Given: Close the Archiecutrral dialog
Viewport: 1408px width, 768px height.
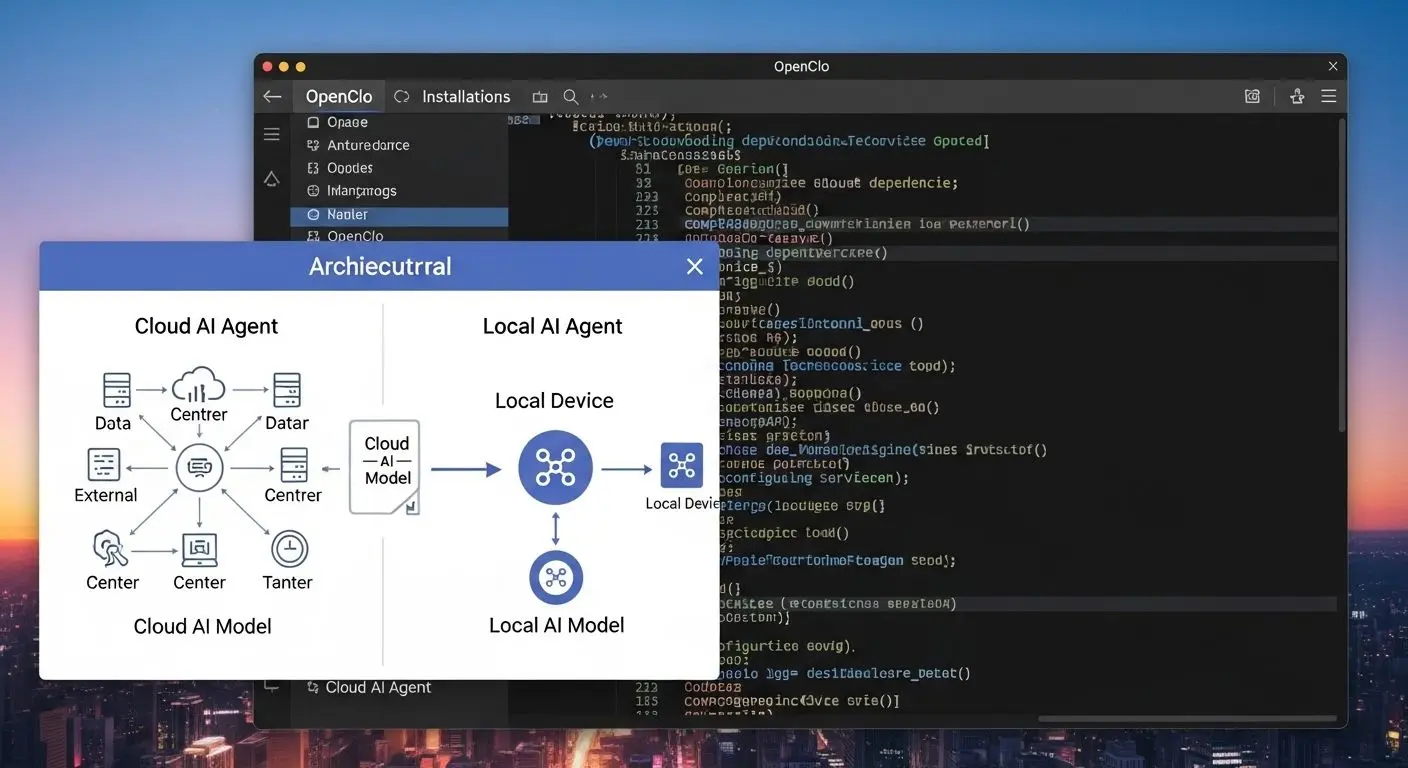Looking at the screenshot, I should [x=694, y=266].
